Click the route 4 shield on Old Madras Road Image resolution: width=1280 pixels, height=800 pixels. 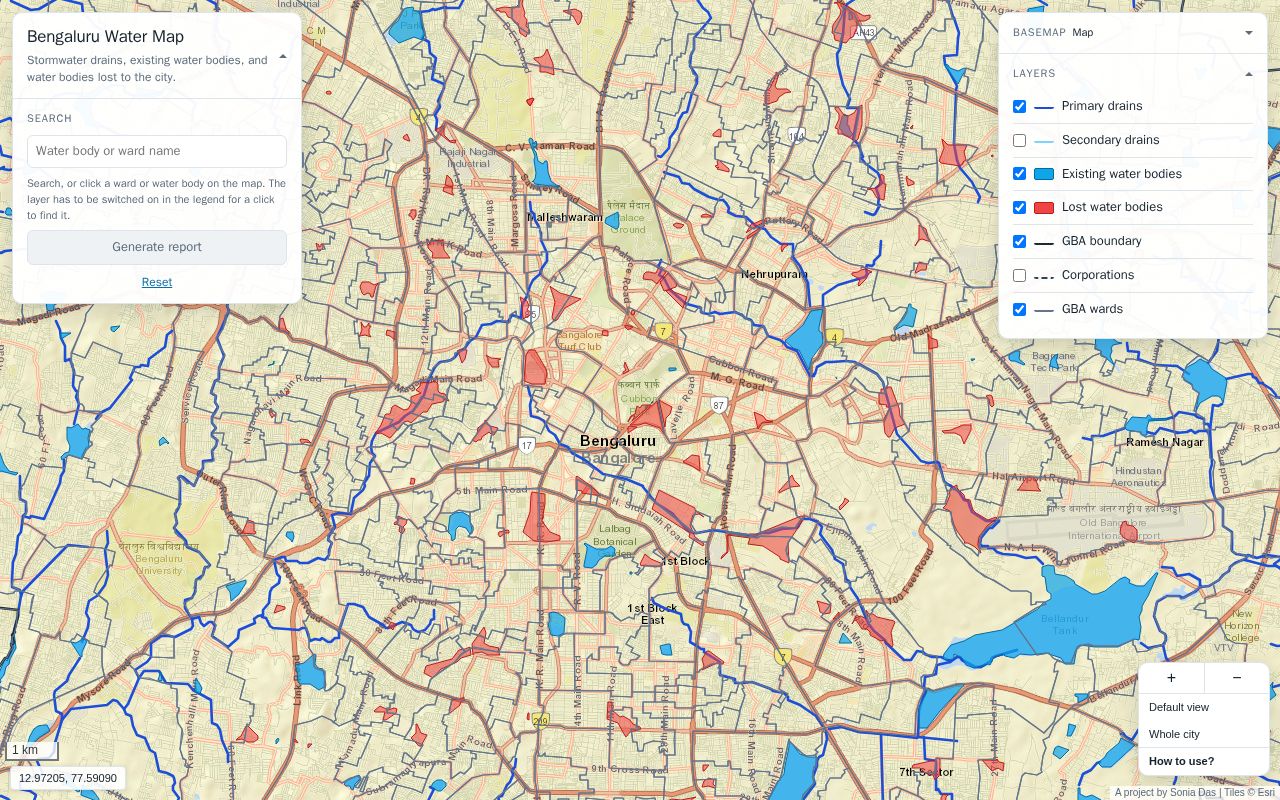(835, 337)
